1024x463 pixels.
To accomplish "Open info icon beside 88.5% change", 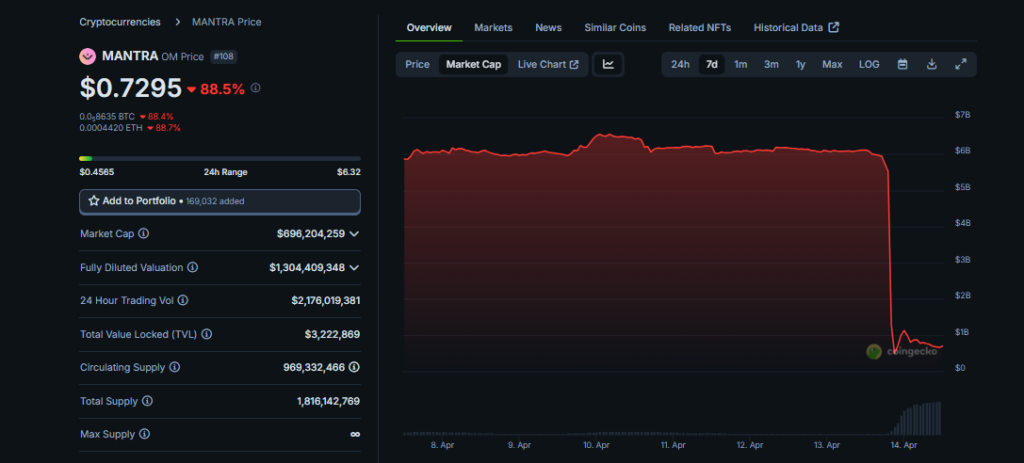I will click(255, 88).
